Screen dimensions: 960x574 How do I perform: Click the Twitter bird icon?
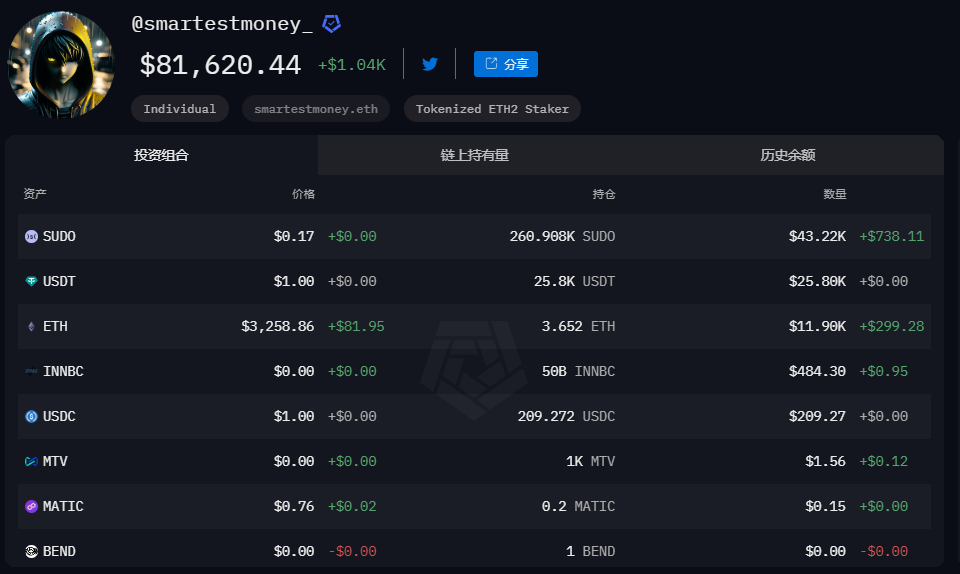click(x=430, y=64)
